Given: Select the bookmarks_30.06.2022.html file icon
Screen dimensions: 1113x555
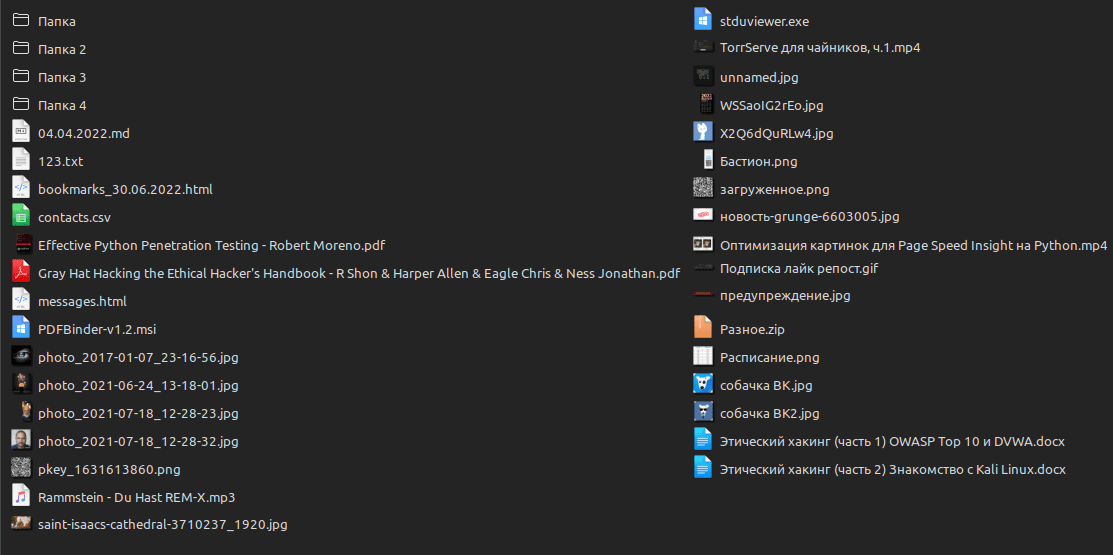Looking at the screenshot, I should (21, 188).
